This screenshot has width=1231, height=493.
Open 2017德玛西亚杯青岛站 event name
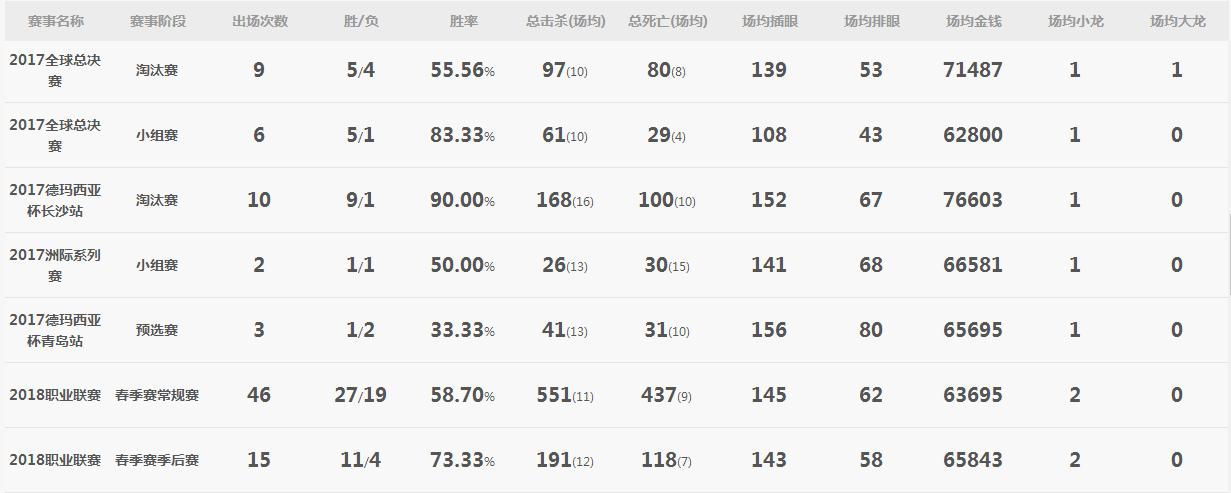(55, 330)
